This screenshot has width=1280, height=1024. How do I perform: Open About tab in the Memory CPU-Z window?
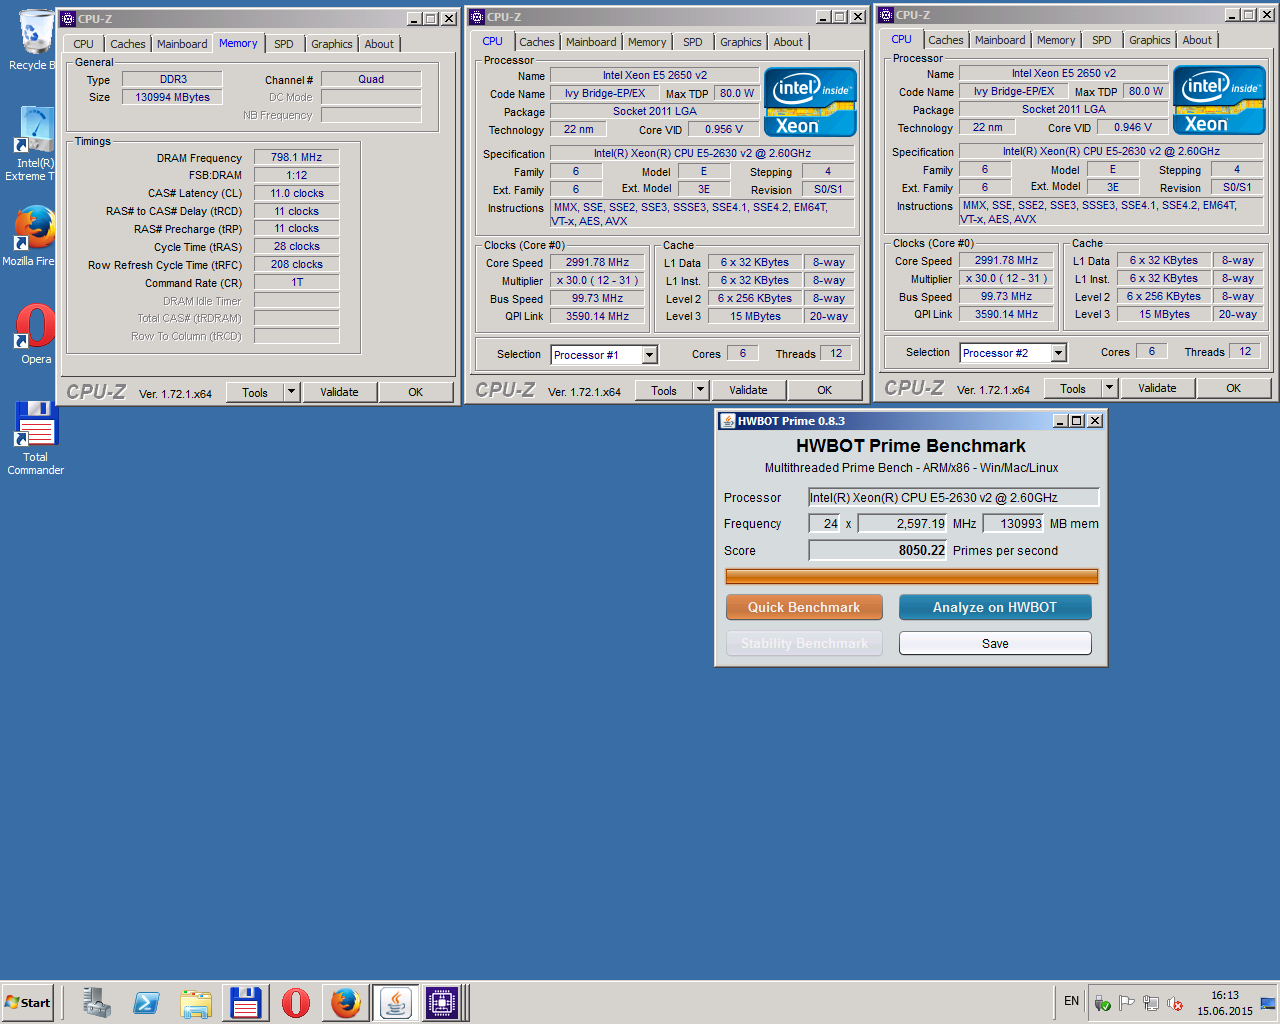coord(379,44)
